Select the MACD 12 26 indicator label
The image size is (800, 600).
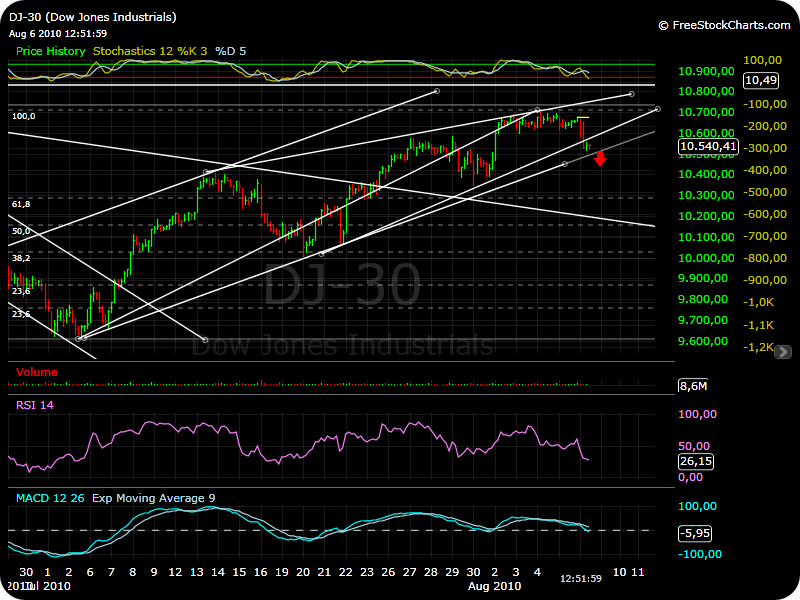click(x=50, y=498)
